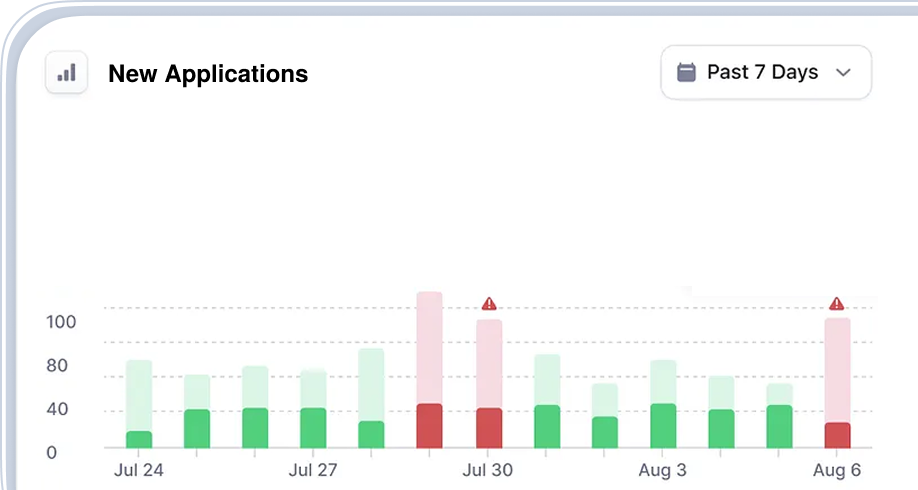This screenshot has height=490, width=918.
Task: Click the Aug 3 x-axis date label
Action: tap(662, 470)
